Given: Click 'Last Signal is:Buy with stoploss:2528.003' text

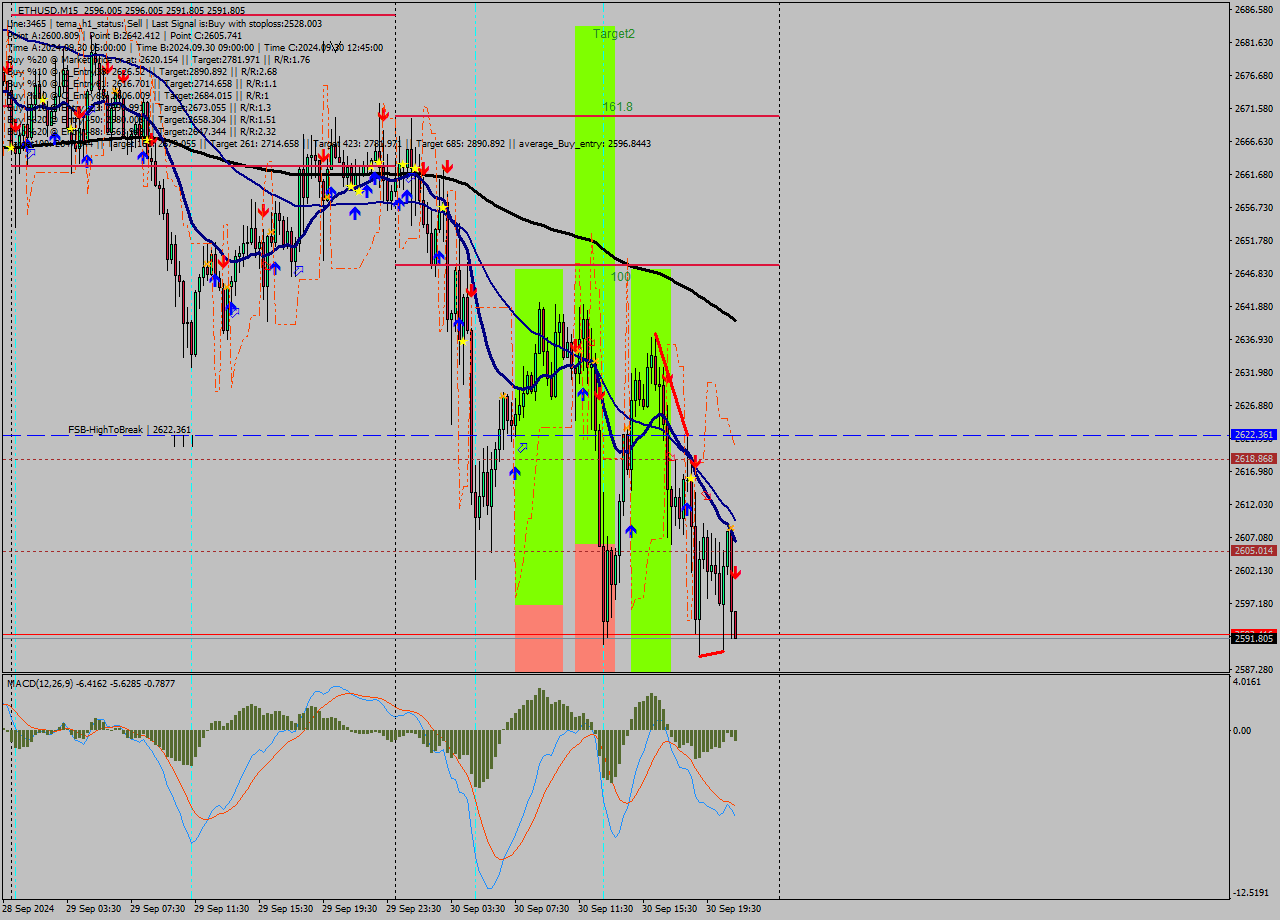Looking at the screenshot, I should [x=237, y=23].
